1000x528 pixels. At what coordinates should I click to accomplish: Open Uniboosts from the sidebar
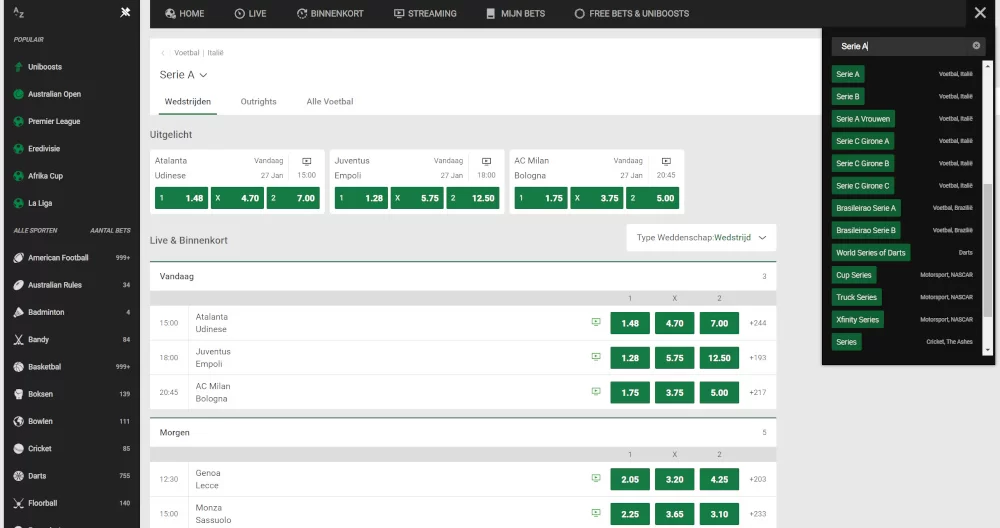44,67
